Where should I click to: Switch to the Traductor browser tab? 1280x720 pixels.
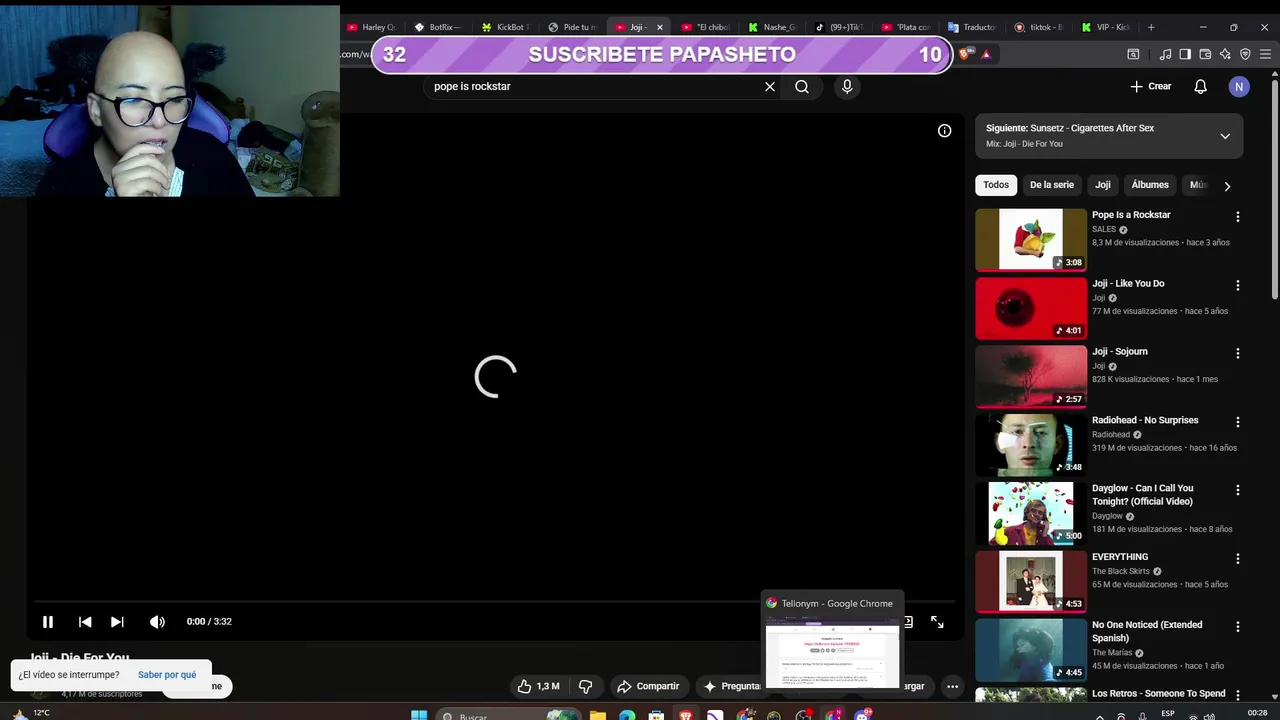pyautogui.click(x=973, y=27)
